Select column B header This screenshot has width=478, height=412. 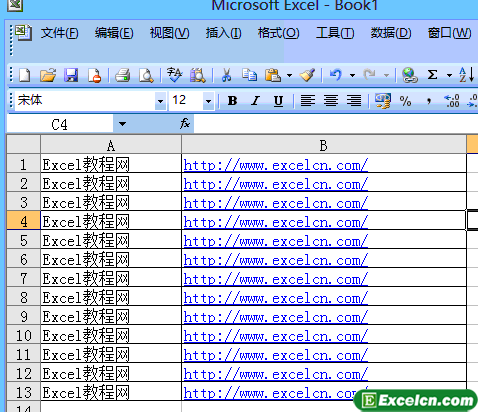(324, 145)
